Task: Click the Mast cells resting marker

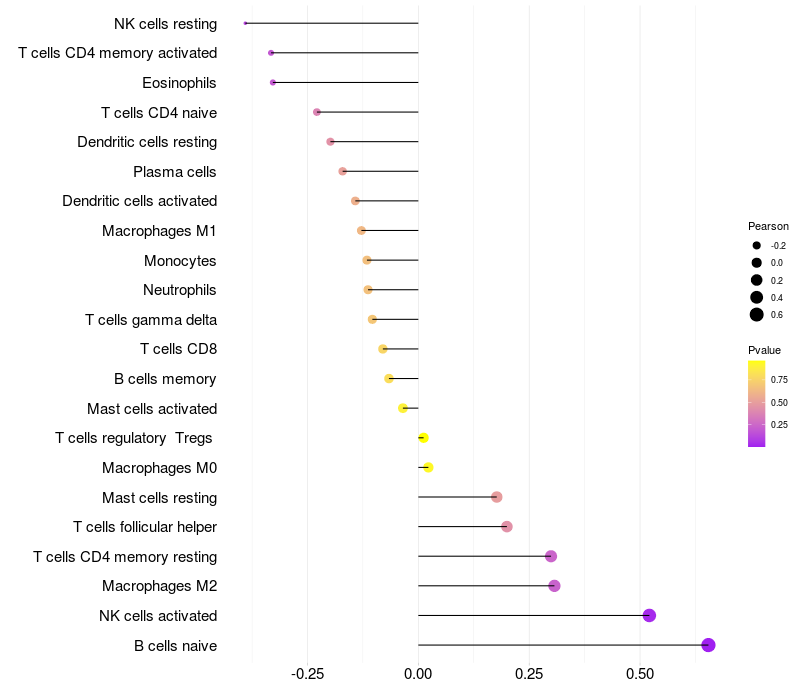Action: [x=496, y=497]
